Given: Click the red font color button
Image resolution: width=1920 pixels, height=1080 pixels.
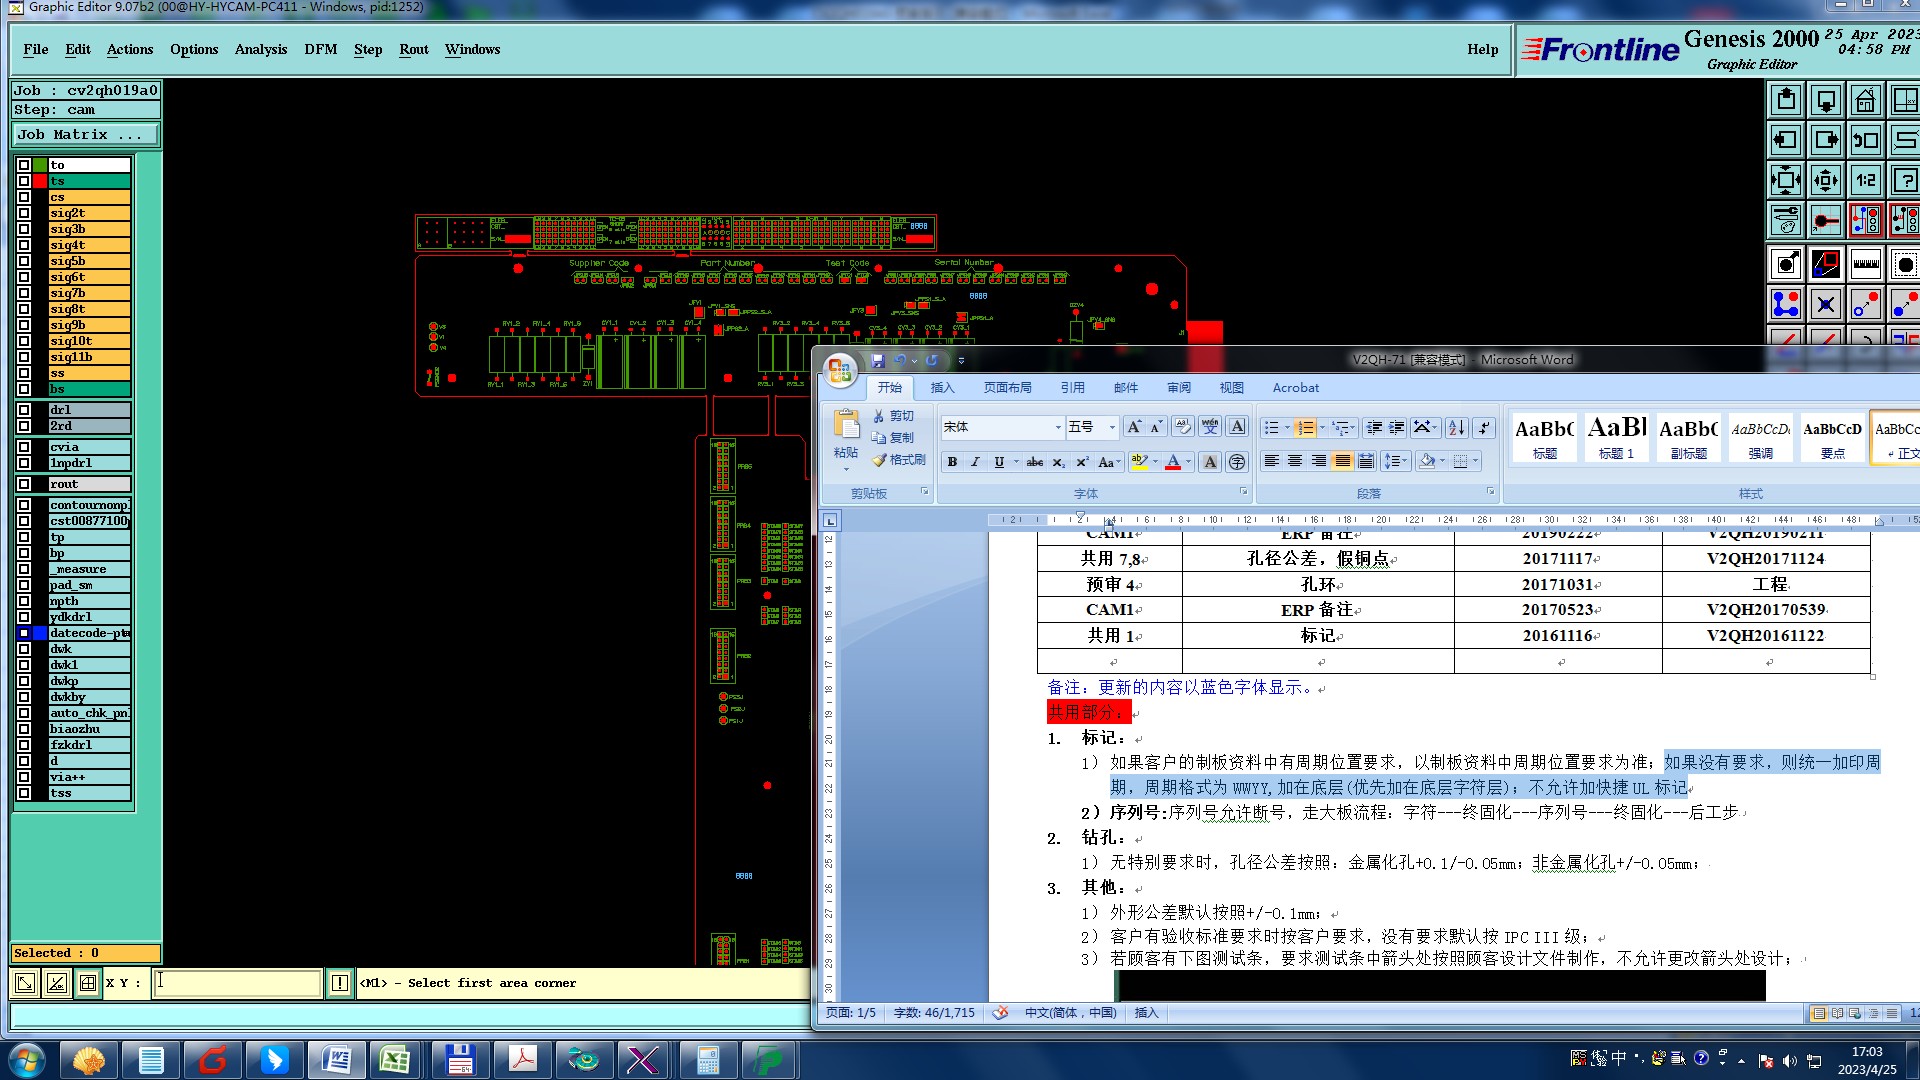Looking at the screenshot, I should pos(1173,462).
